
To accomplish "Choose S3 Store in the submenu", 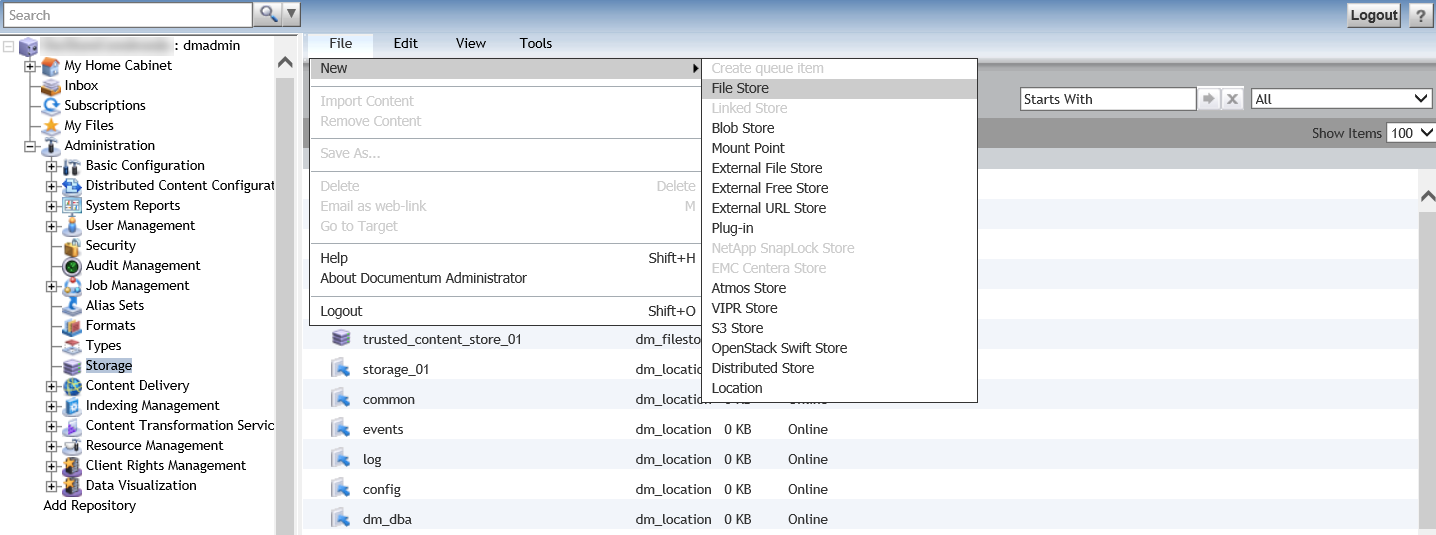I will coord(737,328).
